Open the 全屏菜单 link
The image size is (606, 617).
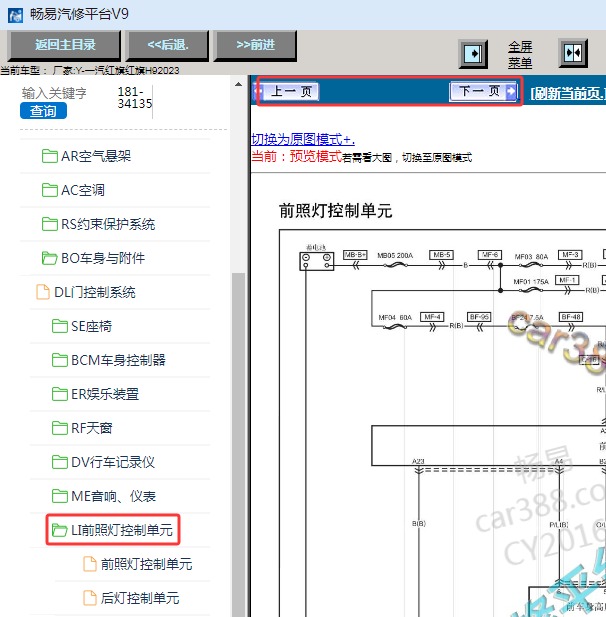[520, 54]
